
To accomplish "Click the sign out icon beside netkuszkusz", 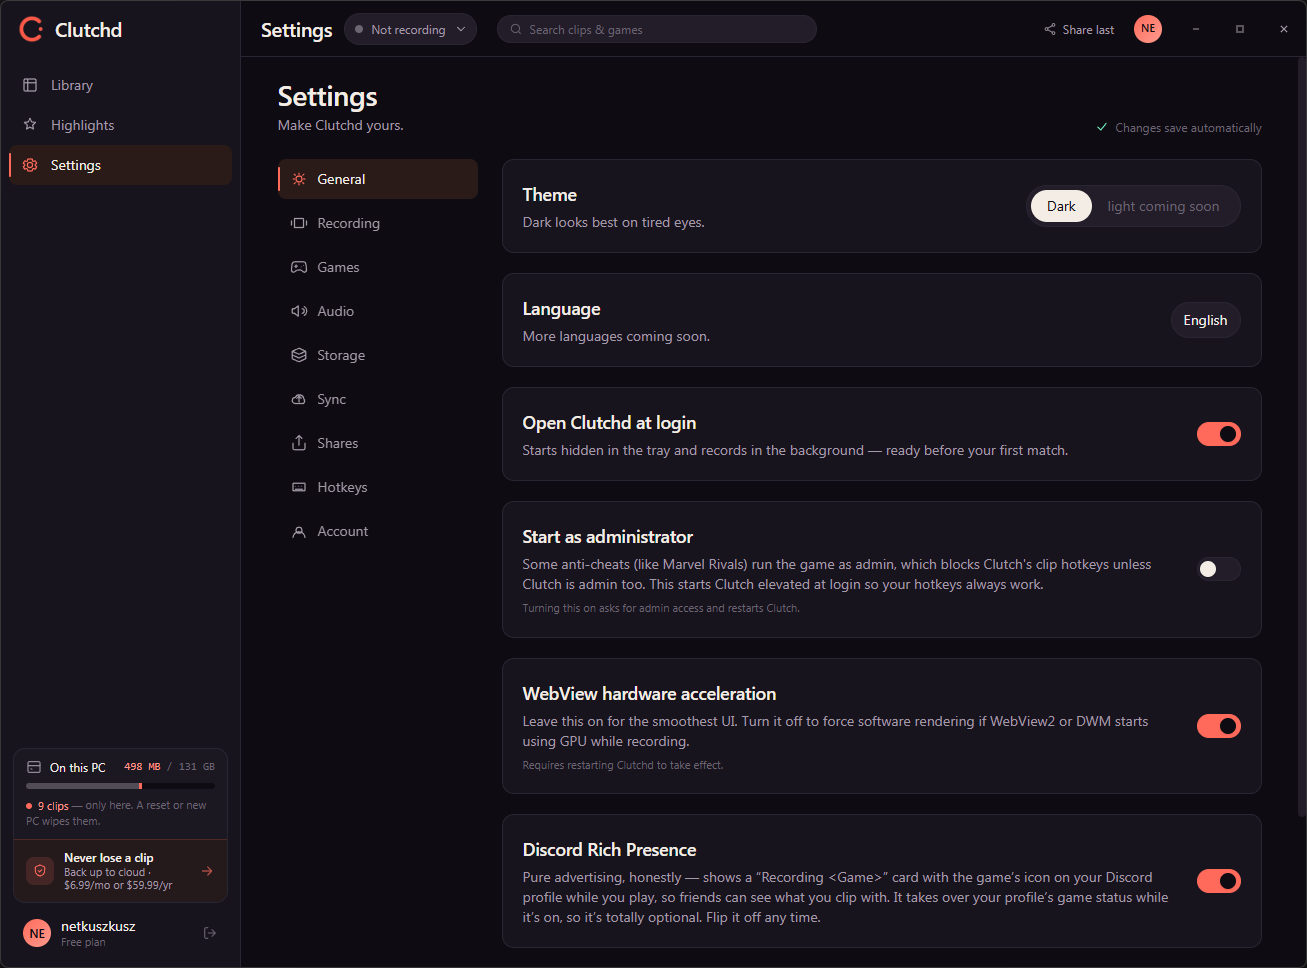I will pos(210,933).
